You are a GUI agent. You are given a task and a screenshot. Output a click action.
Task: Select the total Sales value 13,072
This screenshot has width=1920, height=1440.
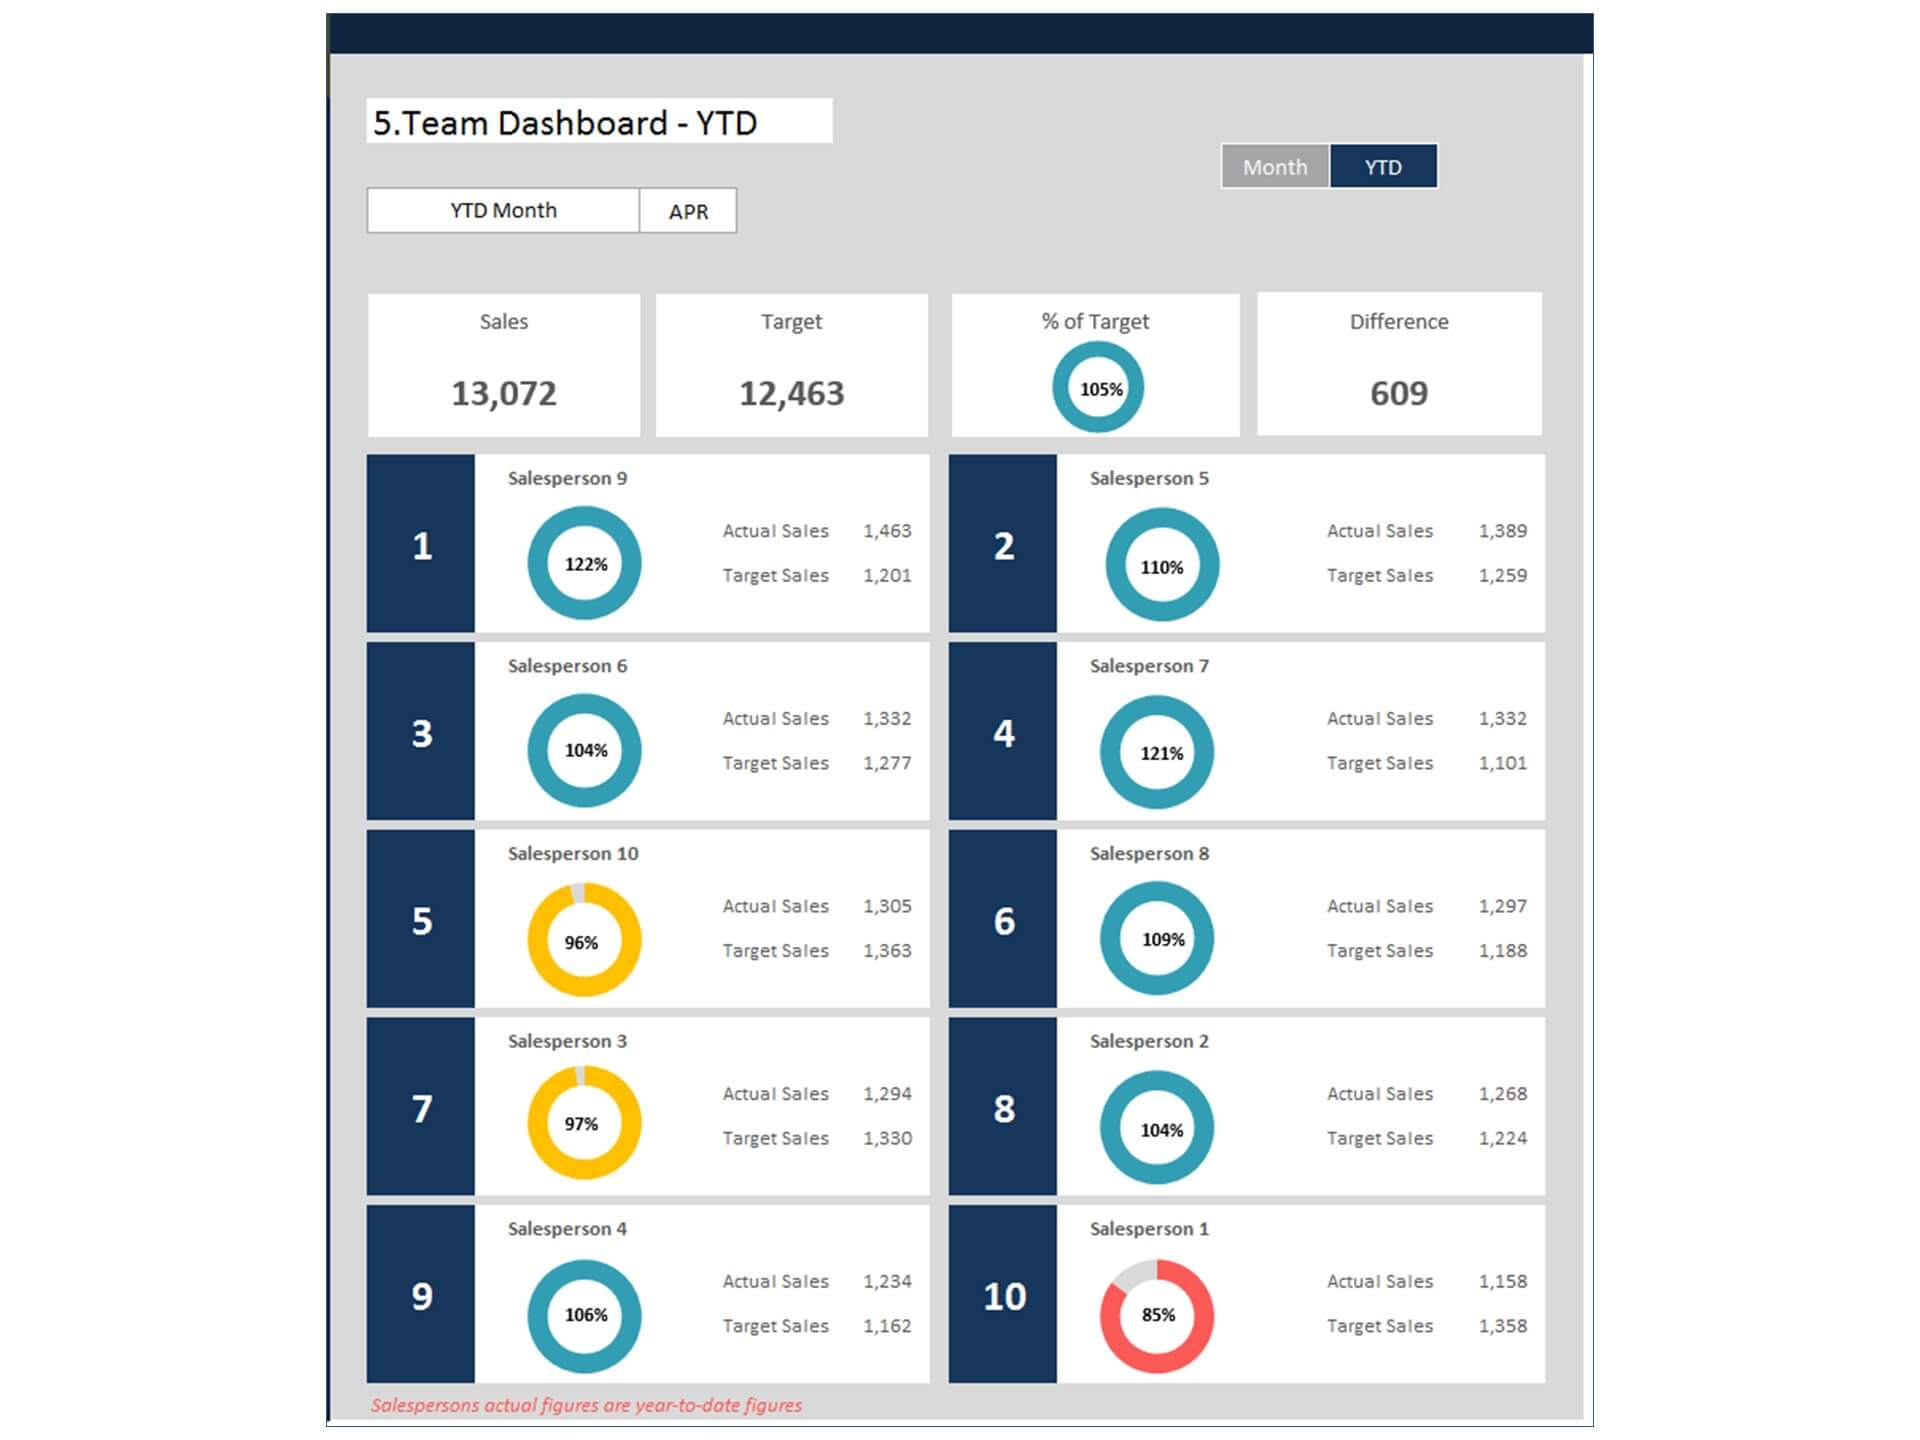pos(503,394)
